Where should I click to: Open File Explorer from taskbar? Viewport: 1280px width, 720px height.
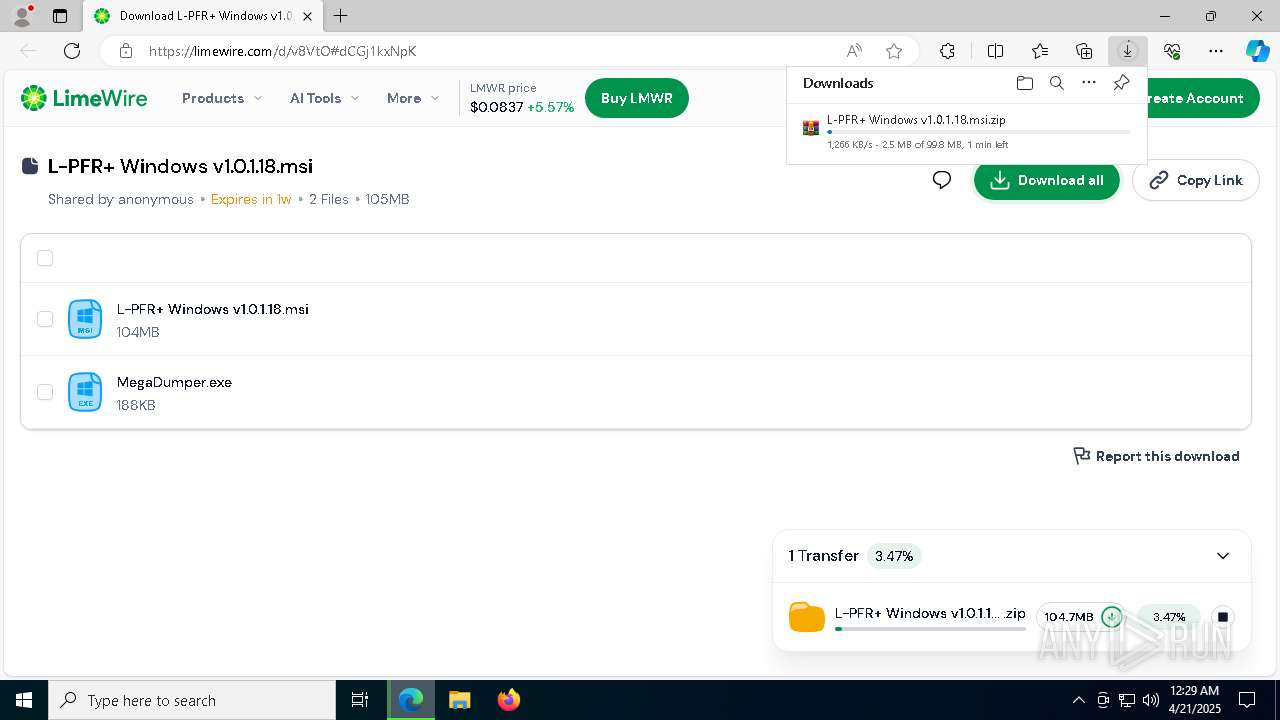460,700
